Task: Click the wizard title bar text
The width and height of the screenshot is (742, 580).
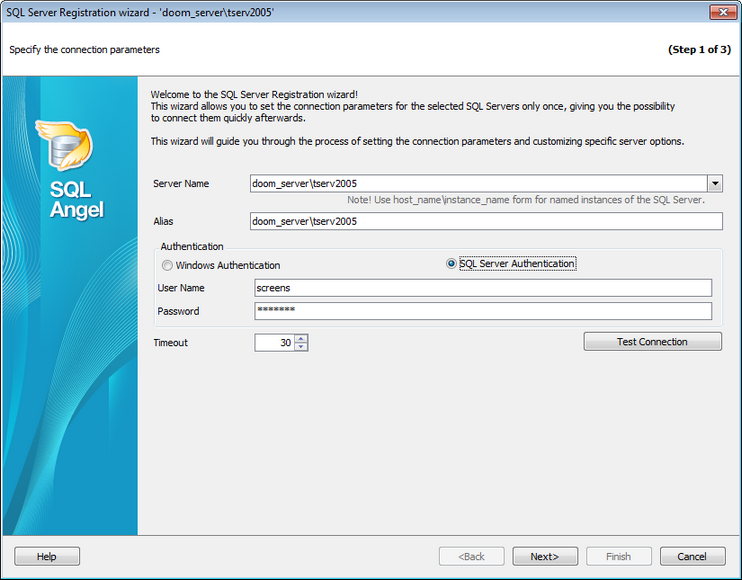Action: coord(140,12)
